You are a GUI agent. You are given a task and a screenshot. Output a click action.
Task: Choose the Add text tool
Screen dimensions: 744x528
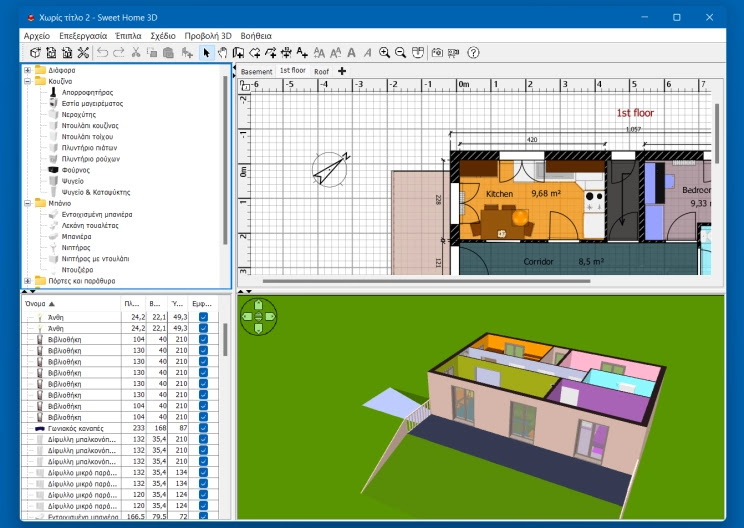302,53
